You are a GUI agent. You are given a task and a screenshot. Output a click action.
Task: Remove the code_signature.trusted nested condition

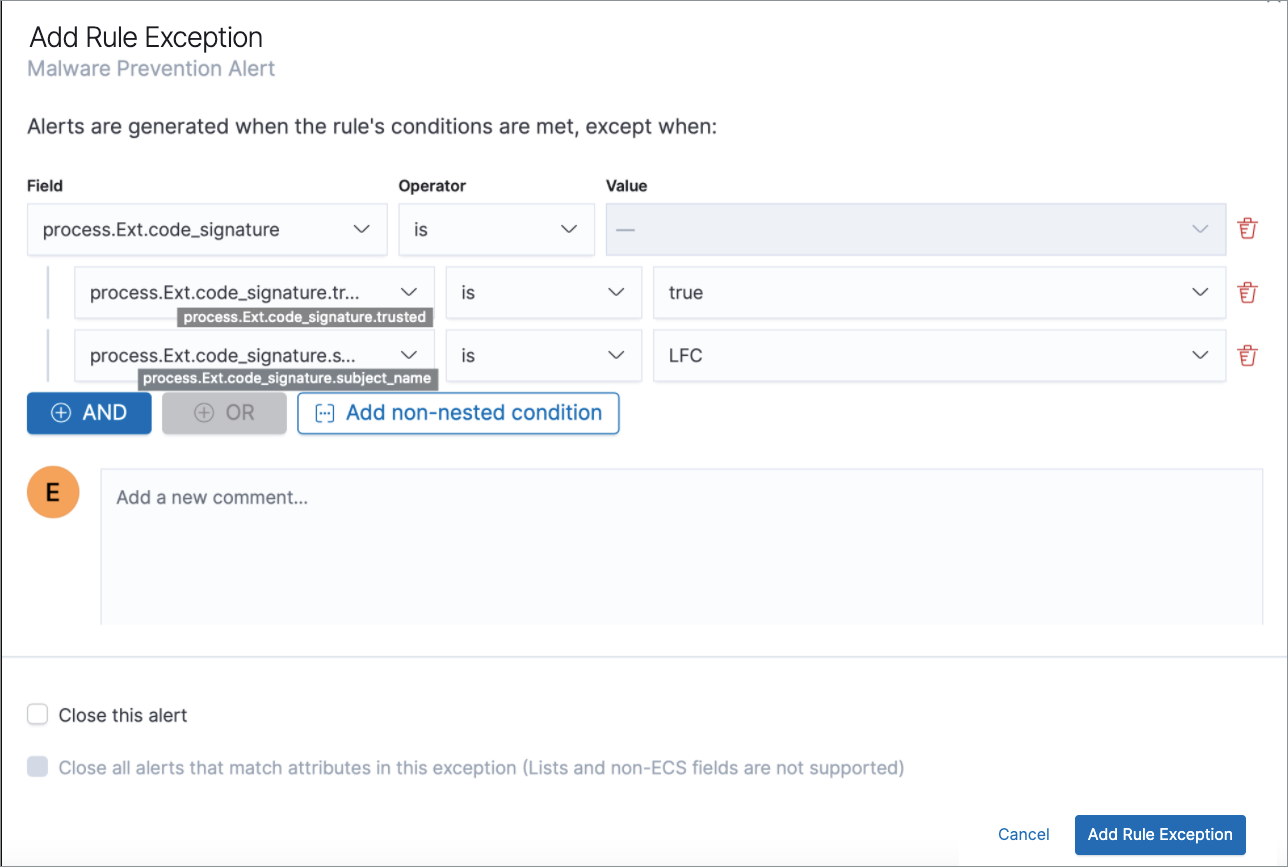(x=1246, y=292)
